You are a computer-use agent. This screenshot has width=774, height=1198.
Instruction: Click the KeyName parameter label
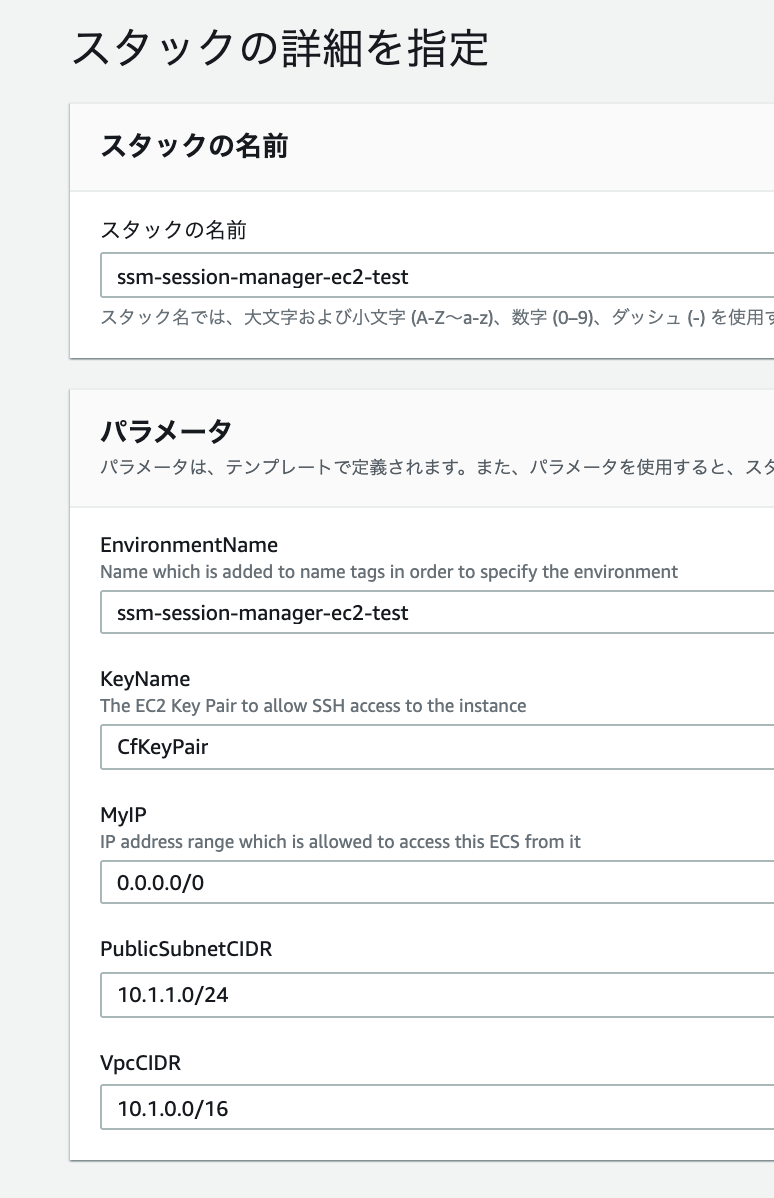[145, 678]
